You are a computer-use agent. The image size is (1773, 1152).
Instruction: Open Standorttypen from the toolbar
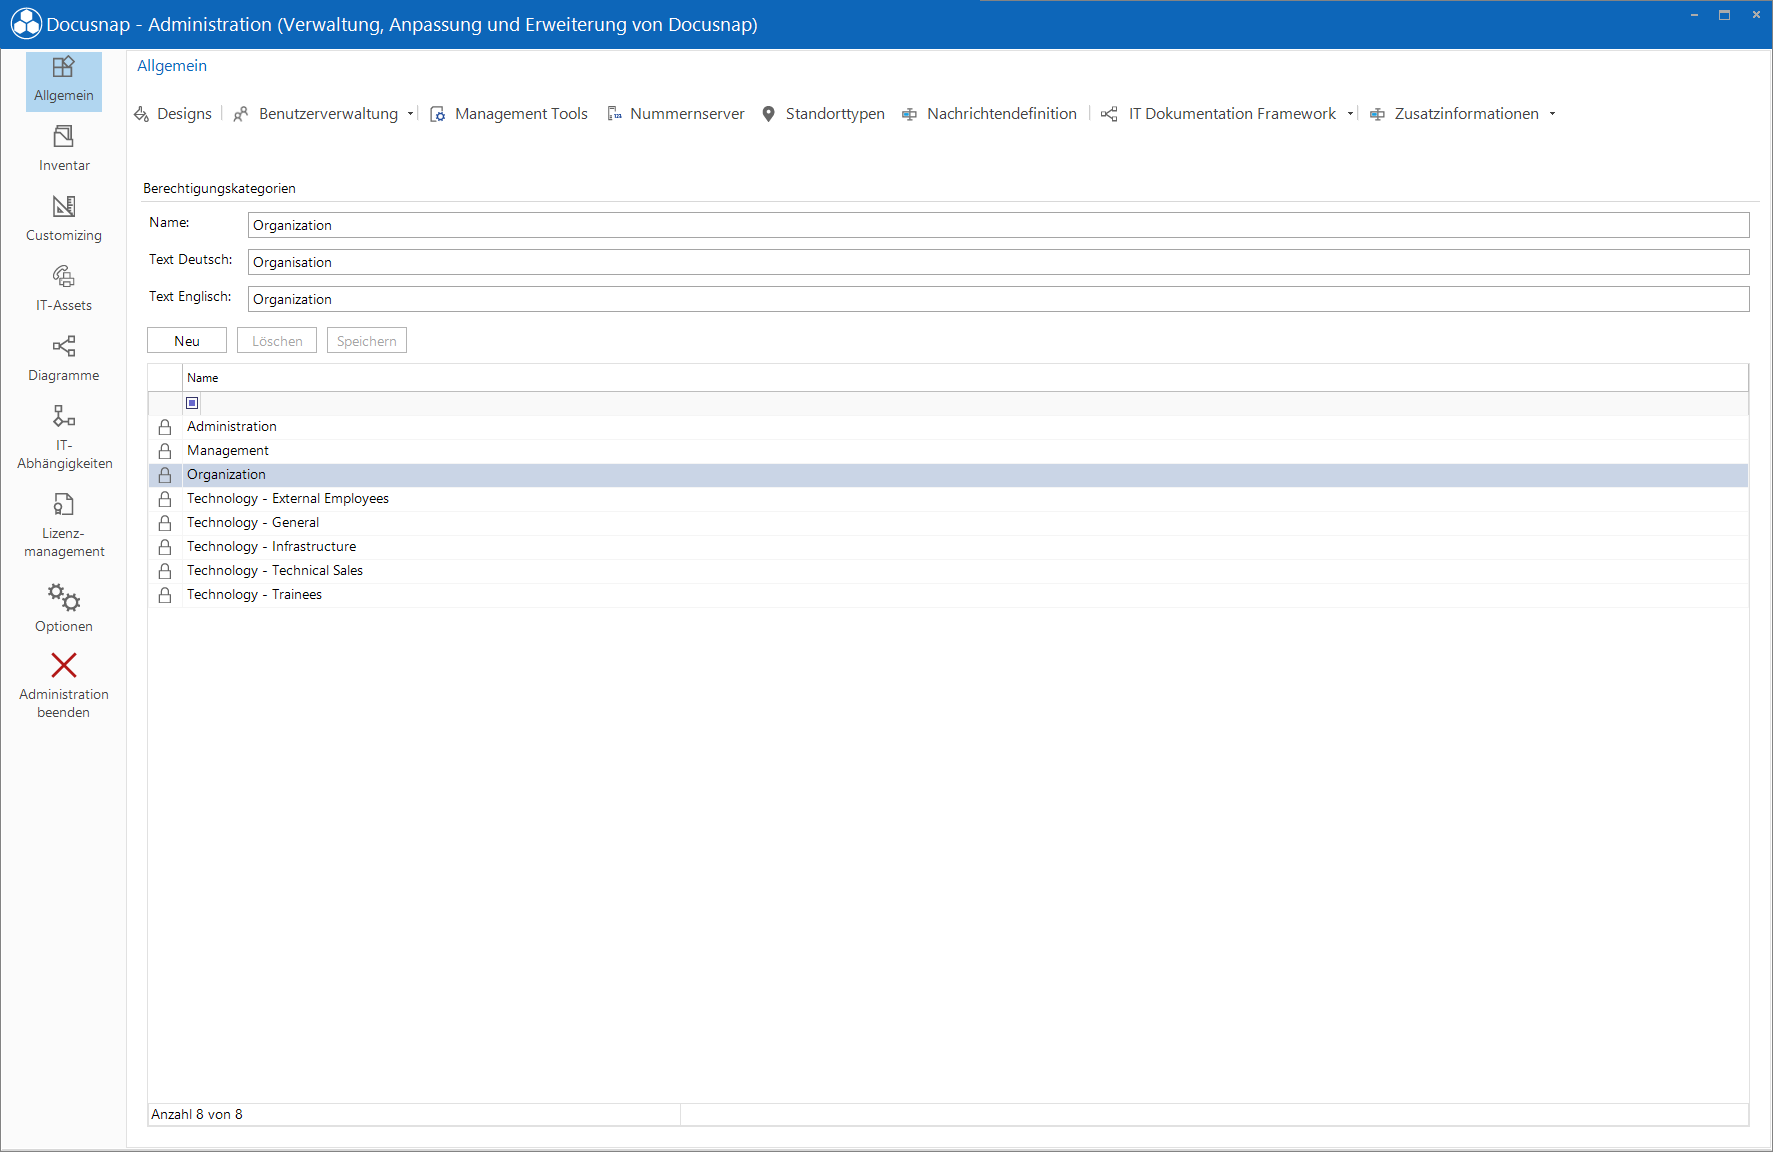click(x=823, y=114)
